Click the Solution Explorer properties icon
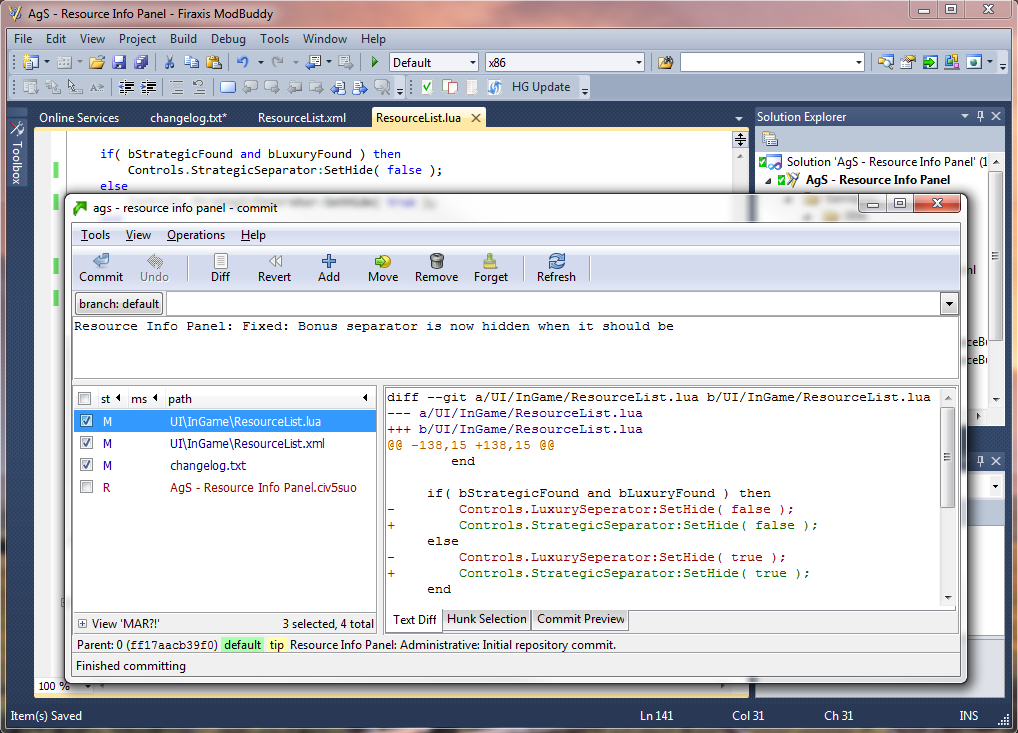Screen dimensions: 1018x733 [x=770, y=139]
